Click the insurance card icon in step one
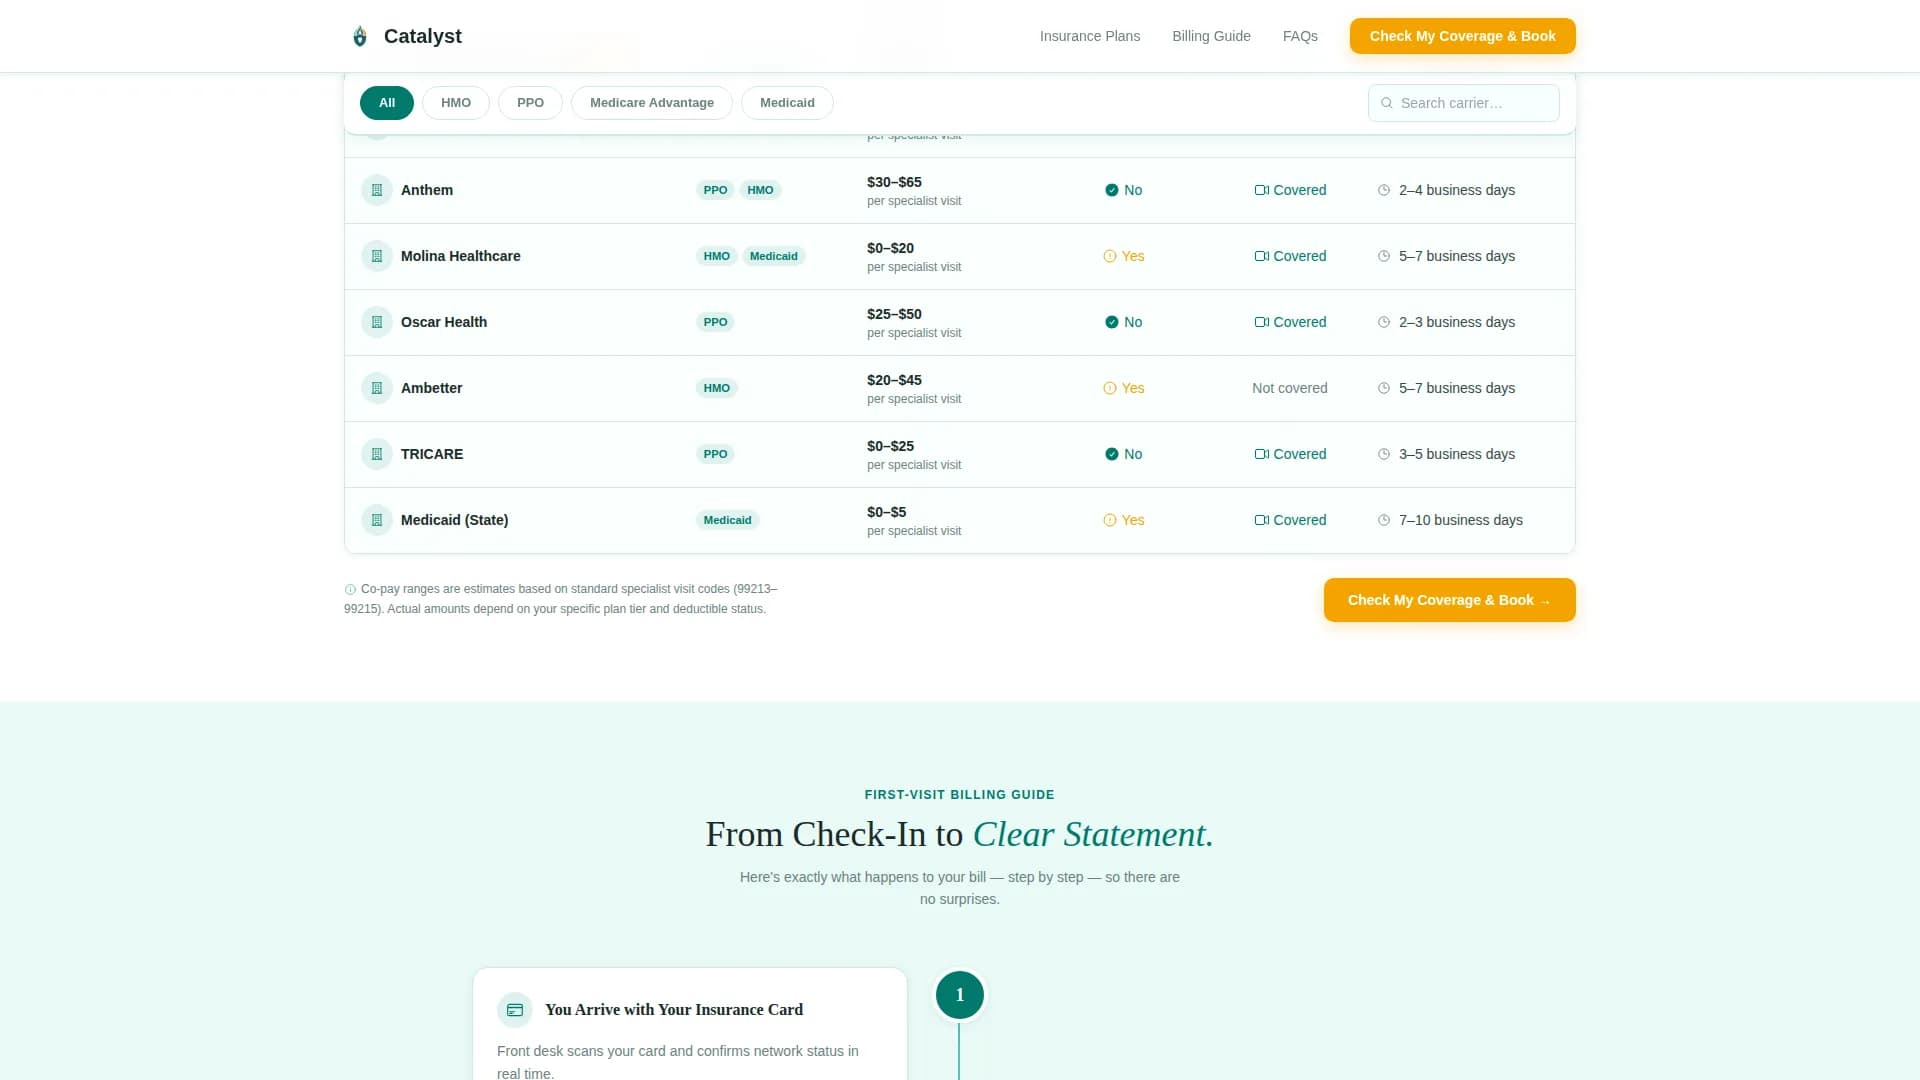The width and height of the screenshot is (1920, 1080). [x=515, y=1010]
